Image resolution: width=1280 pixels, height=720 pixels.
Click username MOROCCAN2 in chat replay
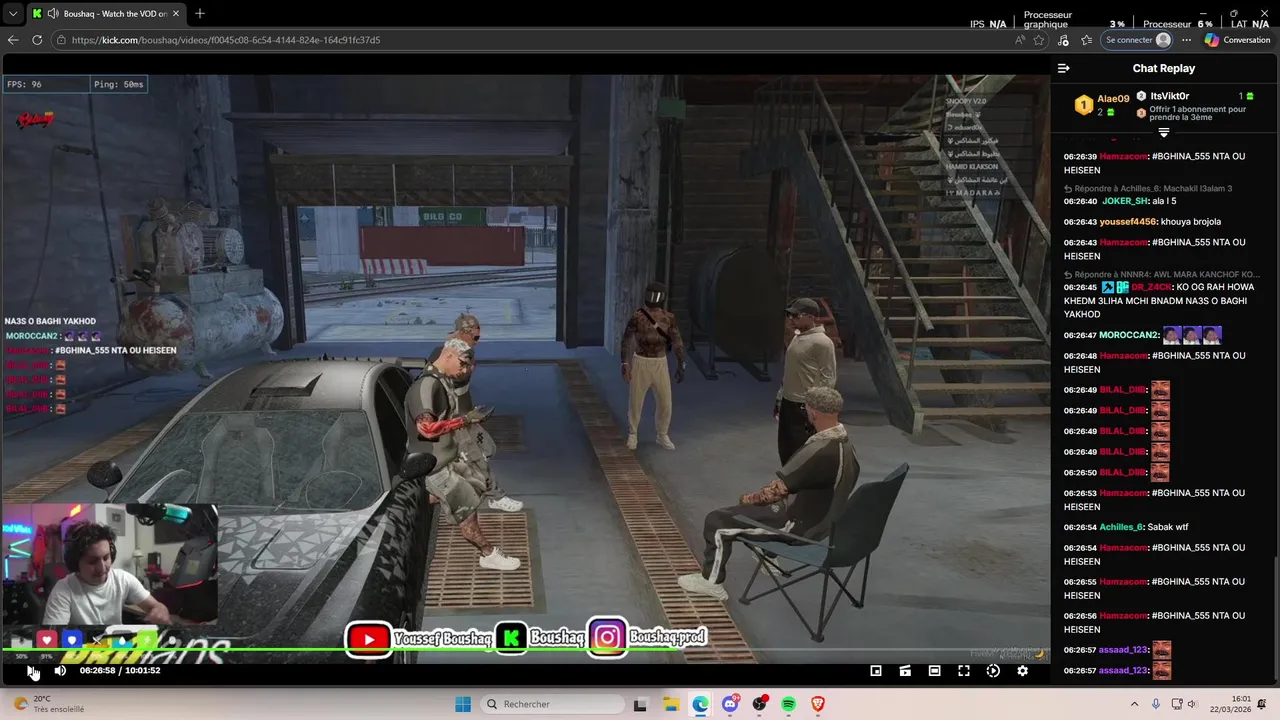[1128, 335]
